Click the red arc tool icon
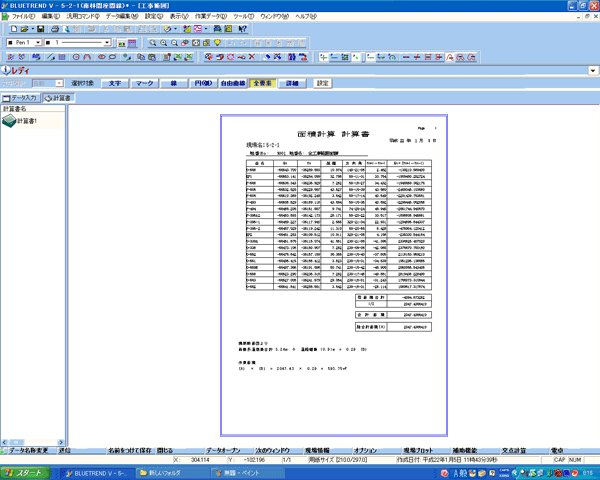600x480 pixels. point(87,57)
